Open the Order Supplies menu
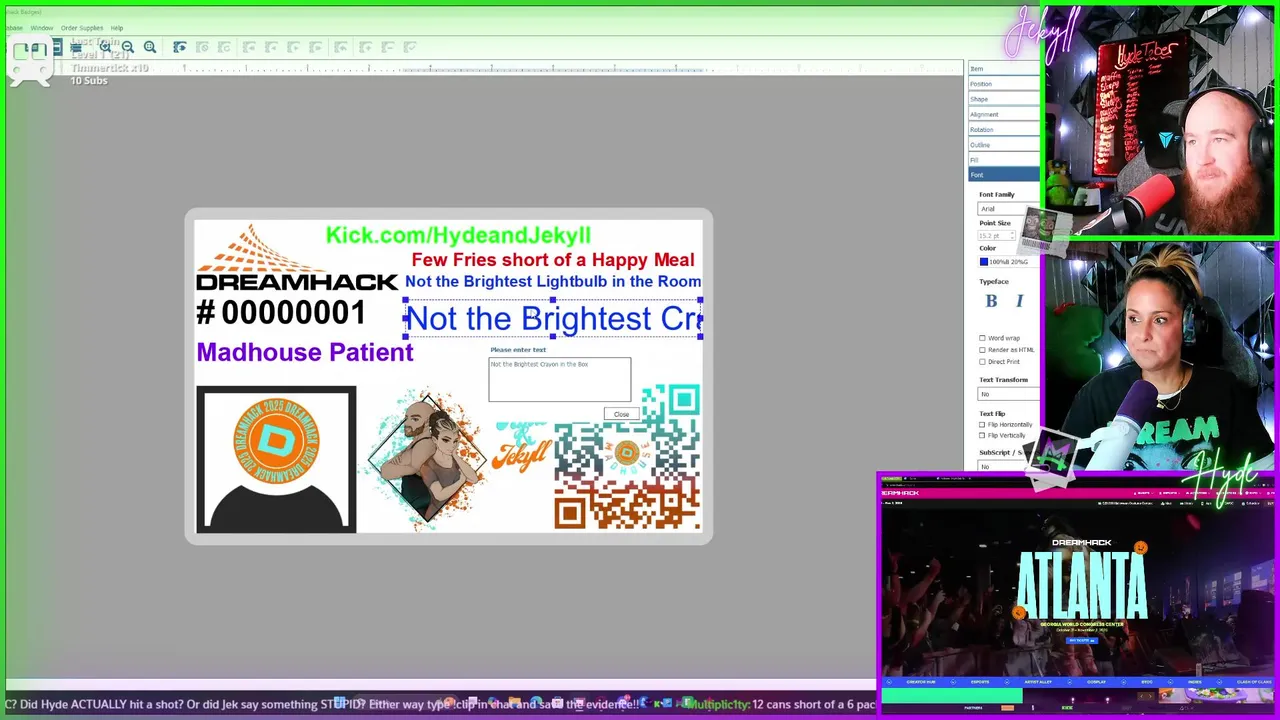 coord(82,28)
